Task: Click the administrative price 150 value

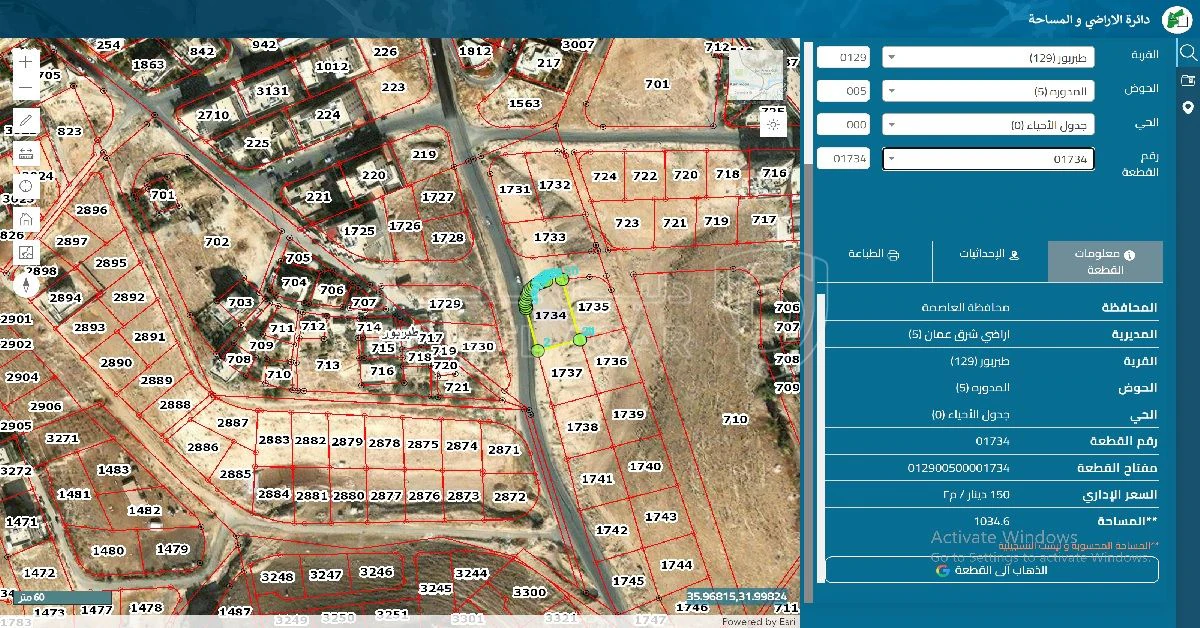Action: pos(976,495)
